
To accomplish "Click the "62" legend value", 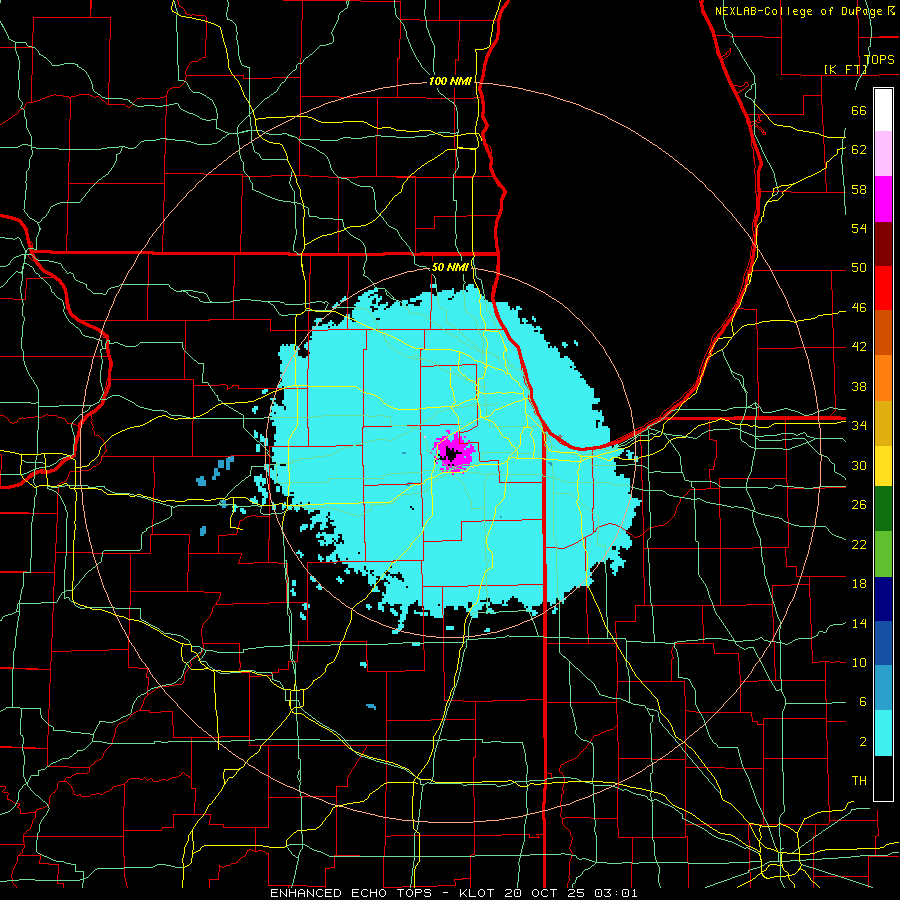I will [x=859, y=150].
